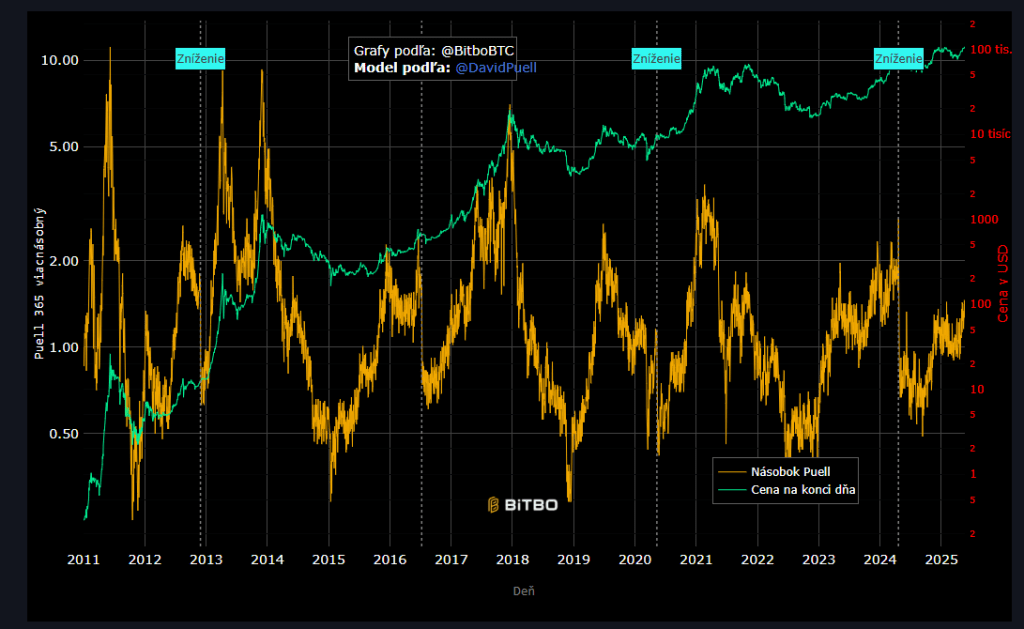Click the 0.50 tick on left axis
Viewport: 1024px width, 629px height.
pos(62,434)
